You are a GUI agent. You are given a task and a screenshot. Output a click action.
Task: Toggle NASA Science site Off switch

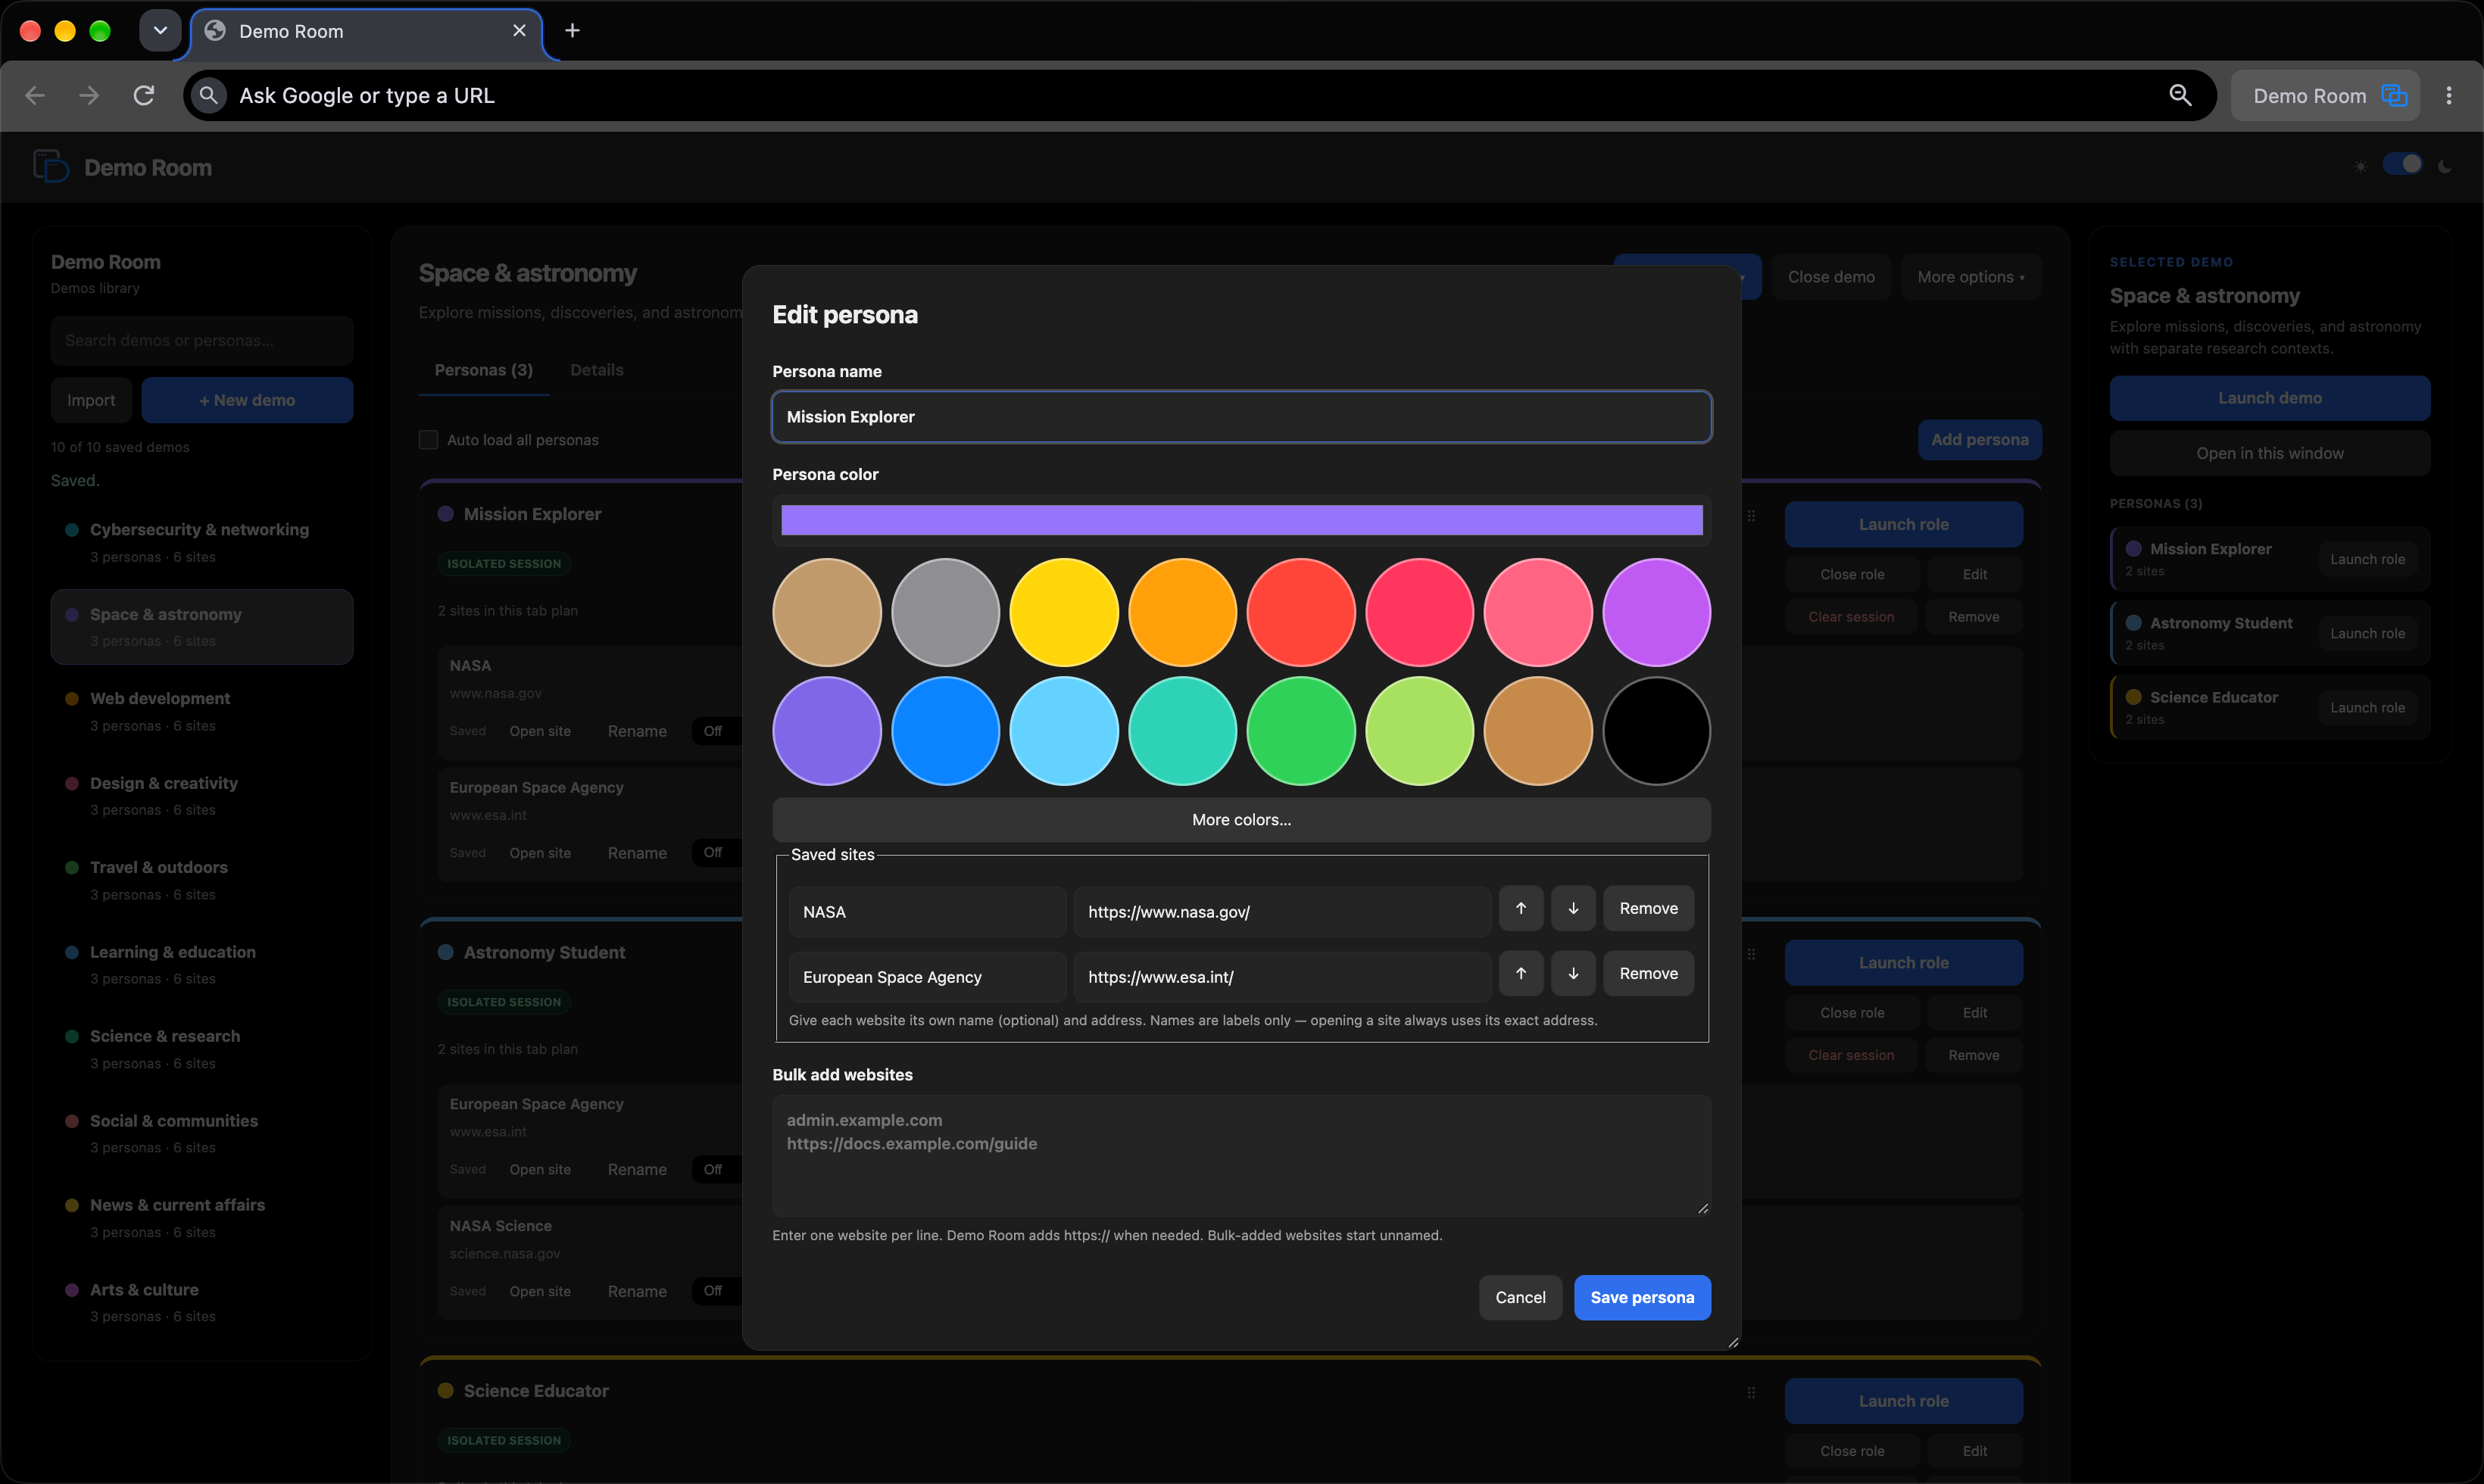(716, 1291)
